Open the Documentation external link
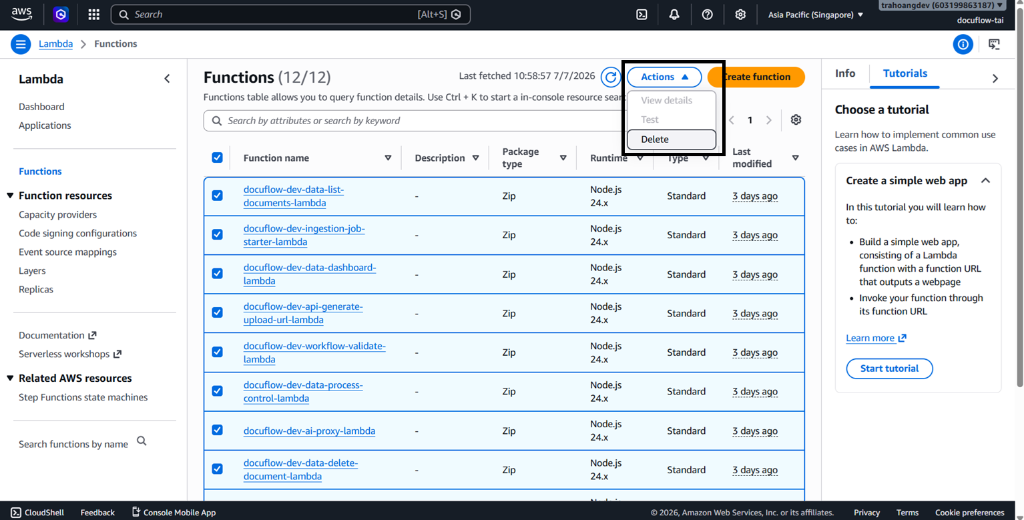This screenshot has height=520, width=1024. click(x=57, y=335)
